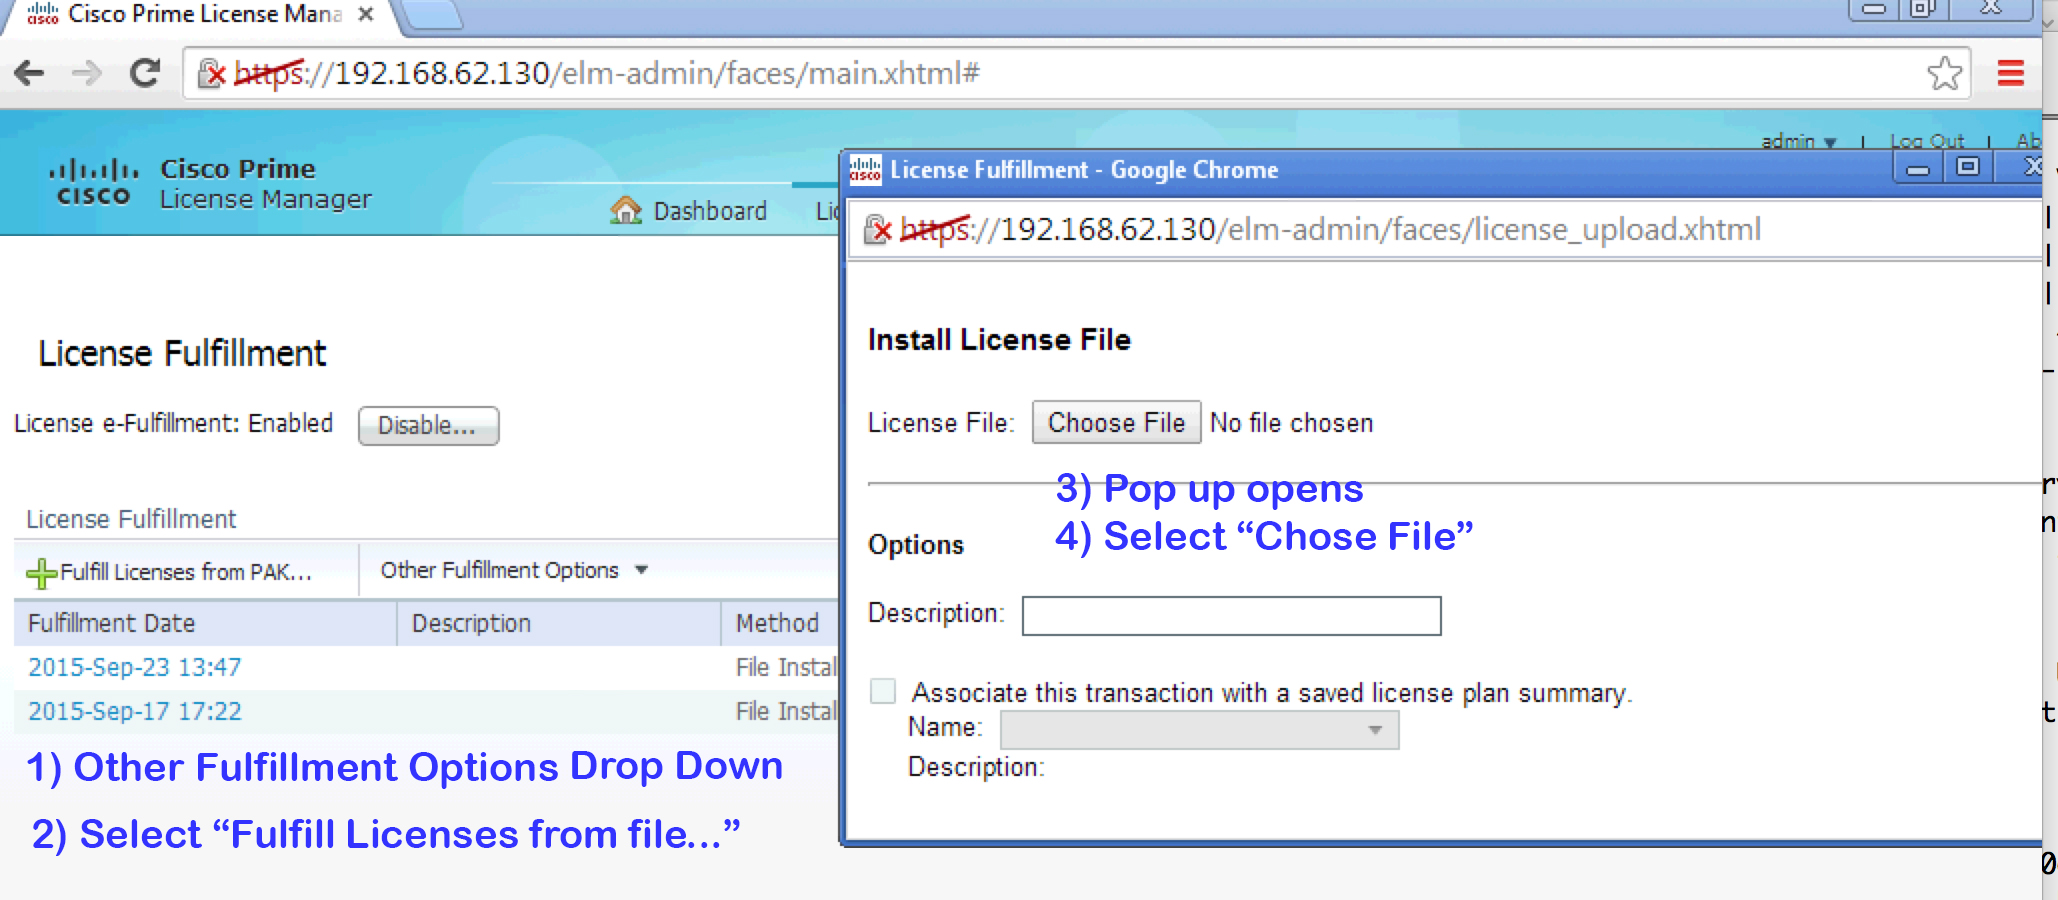Open the Name dropdown in popup
This screenshot has height=900, width=2058.
click(x=1199, y=730)
